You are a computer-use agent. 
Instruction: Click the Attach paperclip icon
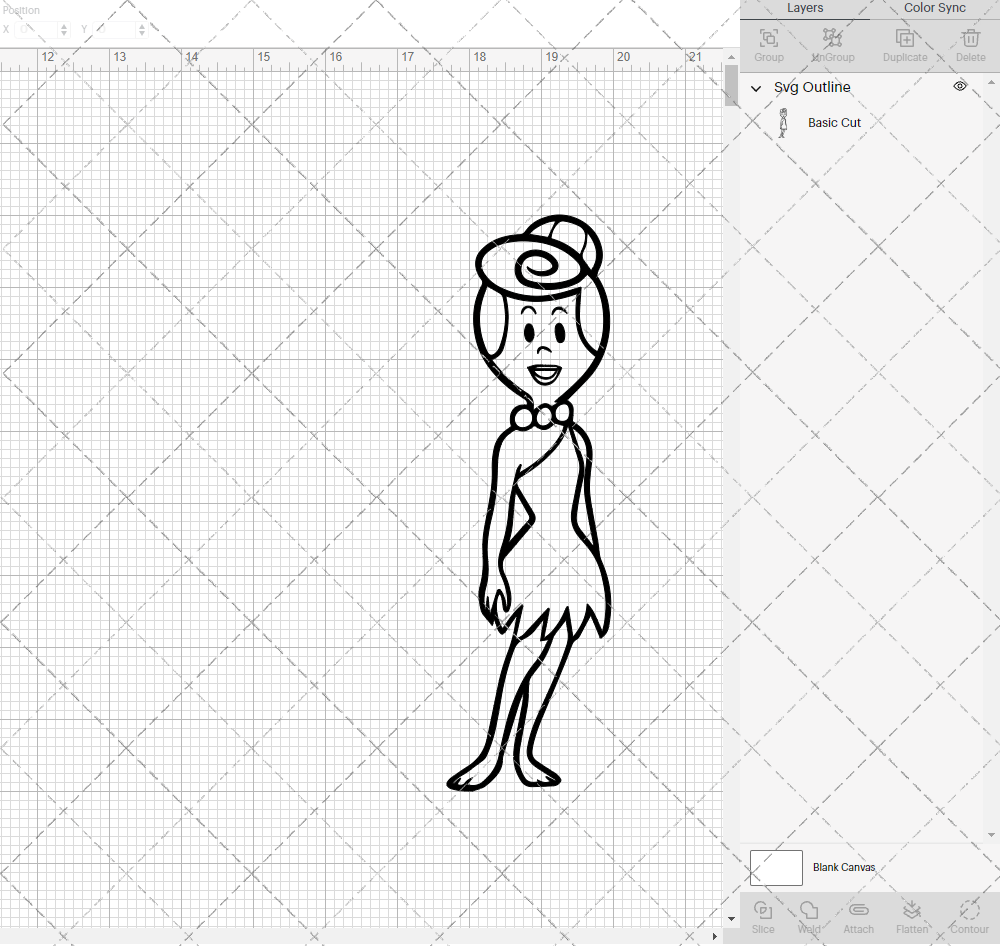coord(858,909)
